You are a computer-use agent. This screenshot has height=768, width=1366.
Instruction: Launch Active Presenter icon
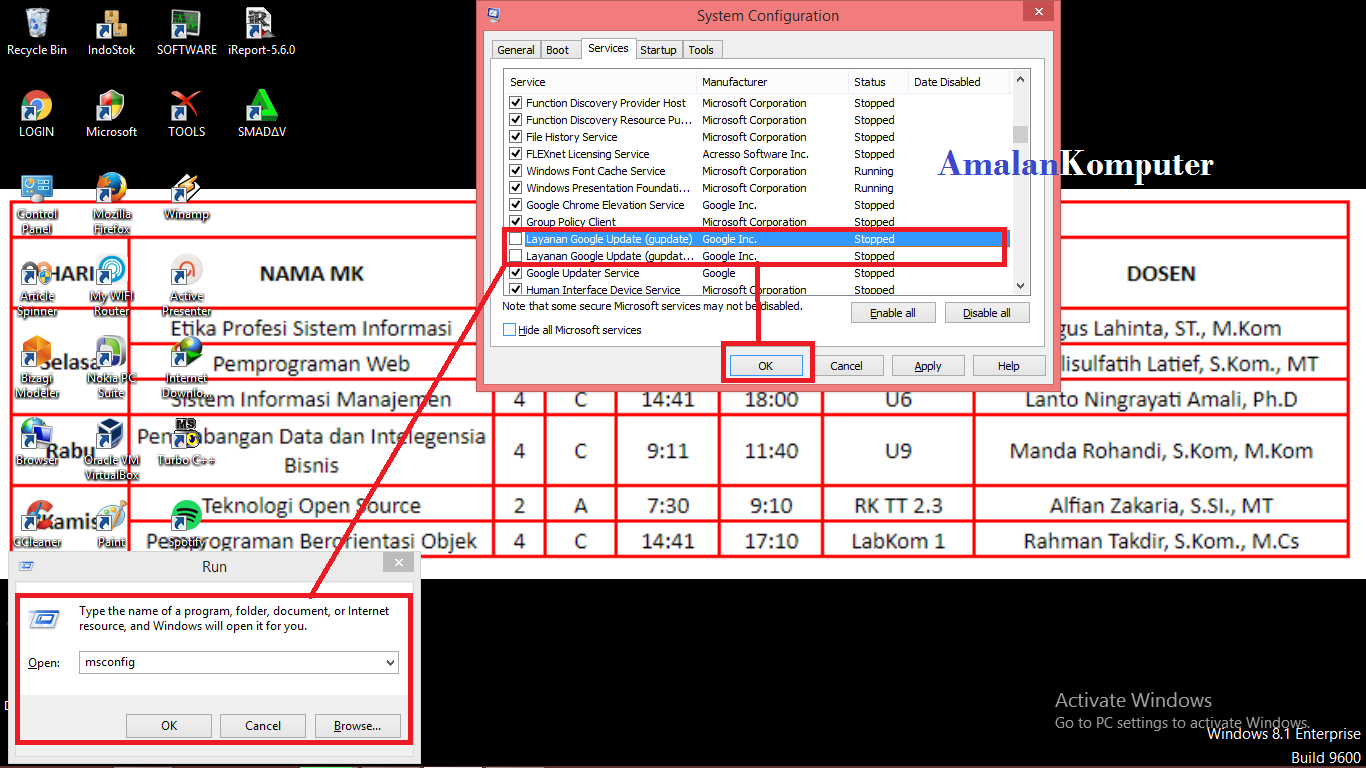tap(186, 286)
